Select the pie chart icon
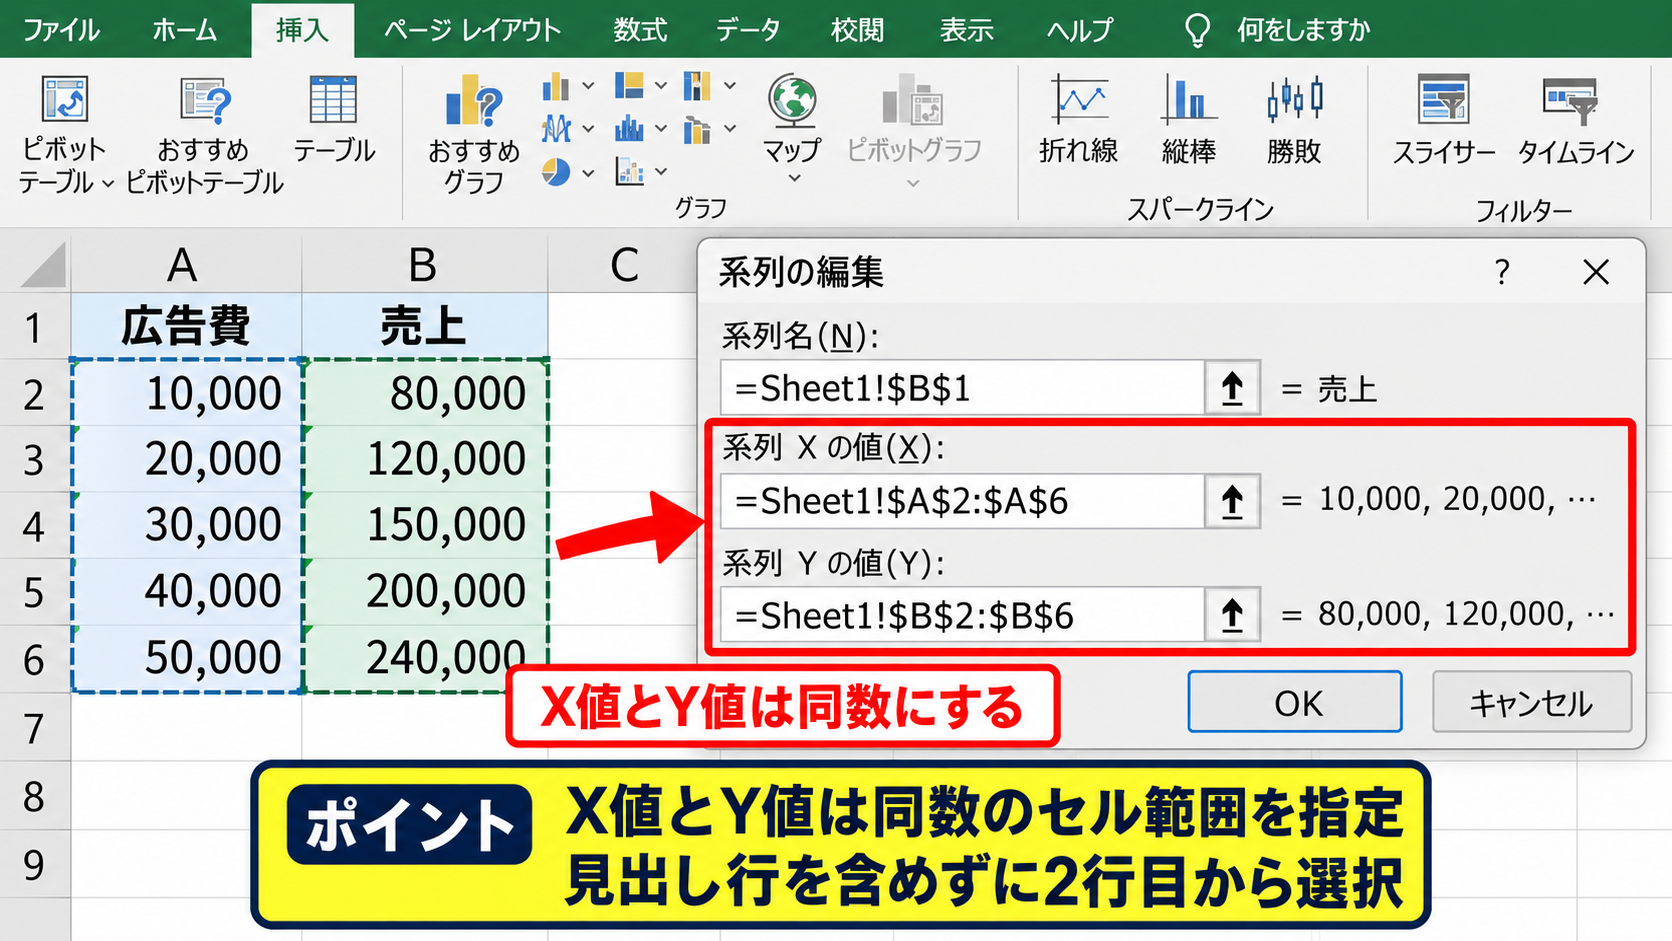Image resolution: width=1672 pixels, height=941 pixels. pyautogui.click(x=556, y=173)
